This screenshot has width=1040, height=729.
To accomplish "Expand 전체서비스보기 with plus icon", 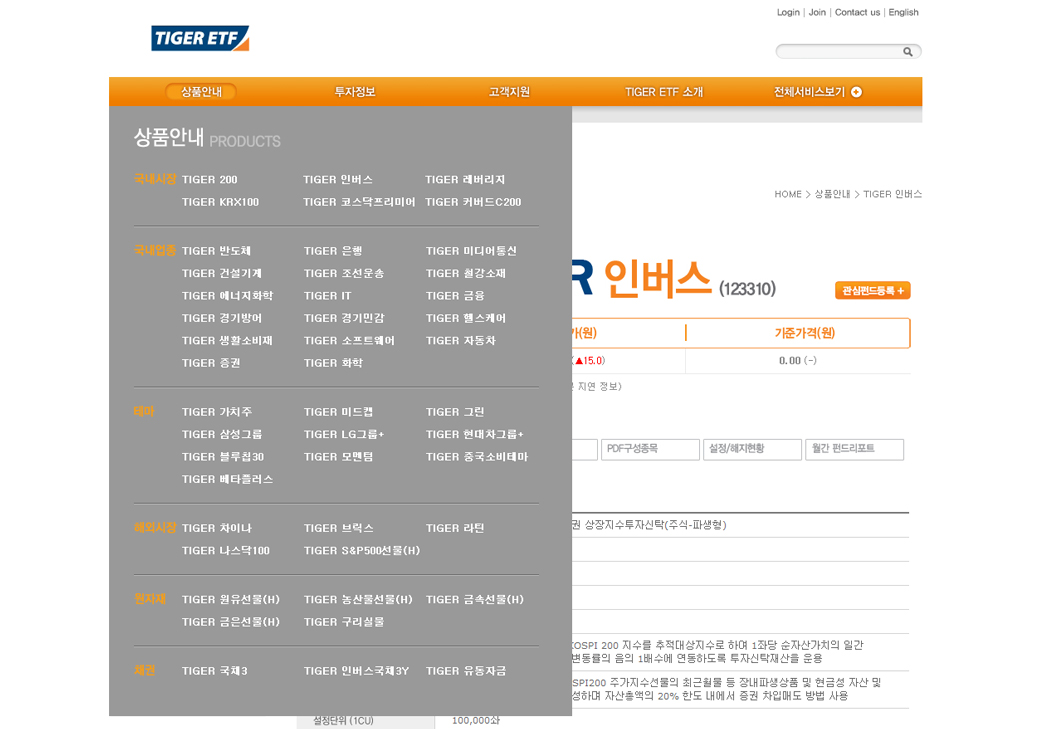I will [817, 92].
